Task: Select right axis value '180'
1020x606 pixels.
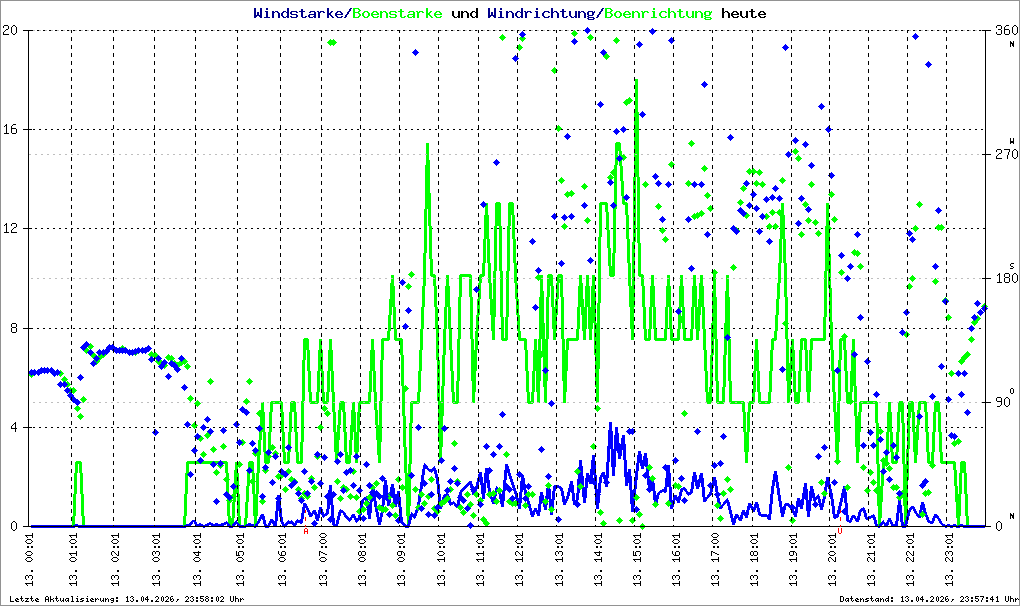Action: (1006, 278)
